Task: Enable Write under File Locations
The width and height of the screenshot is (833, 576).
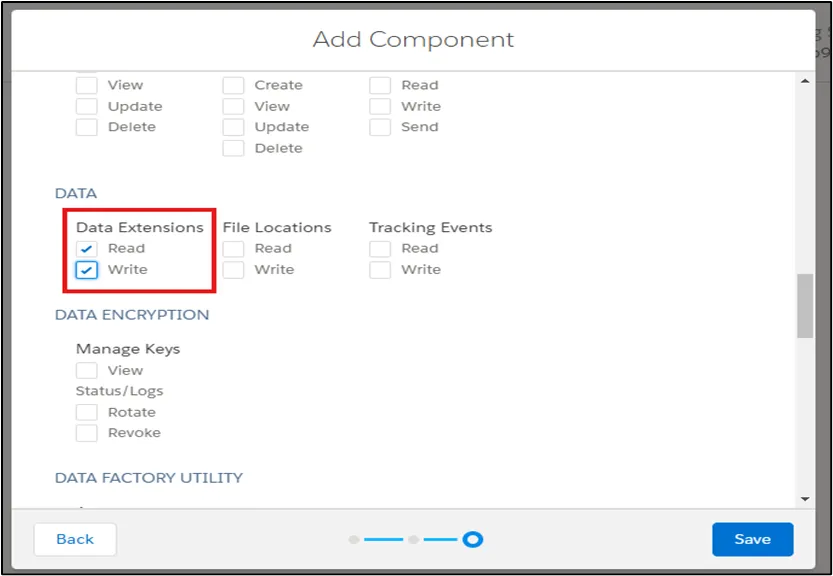Action: [x=233, y=269]
